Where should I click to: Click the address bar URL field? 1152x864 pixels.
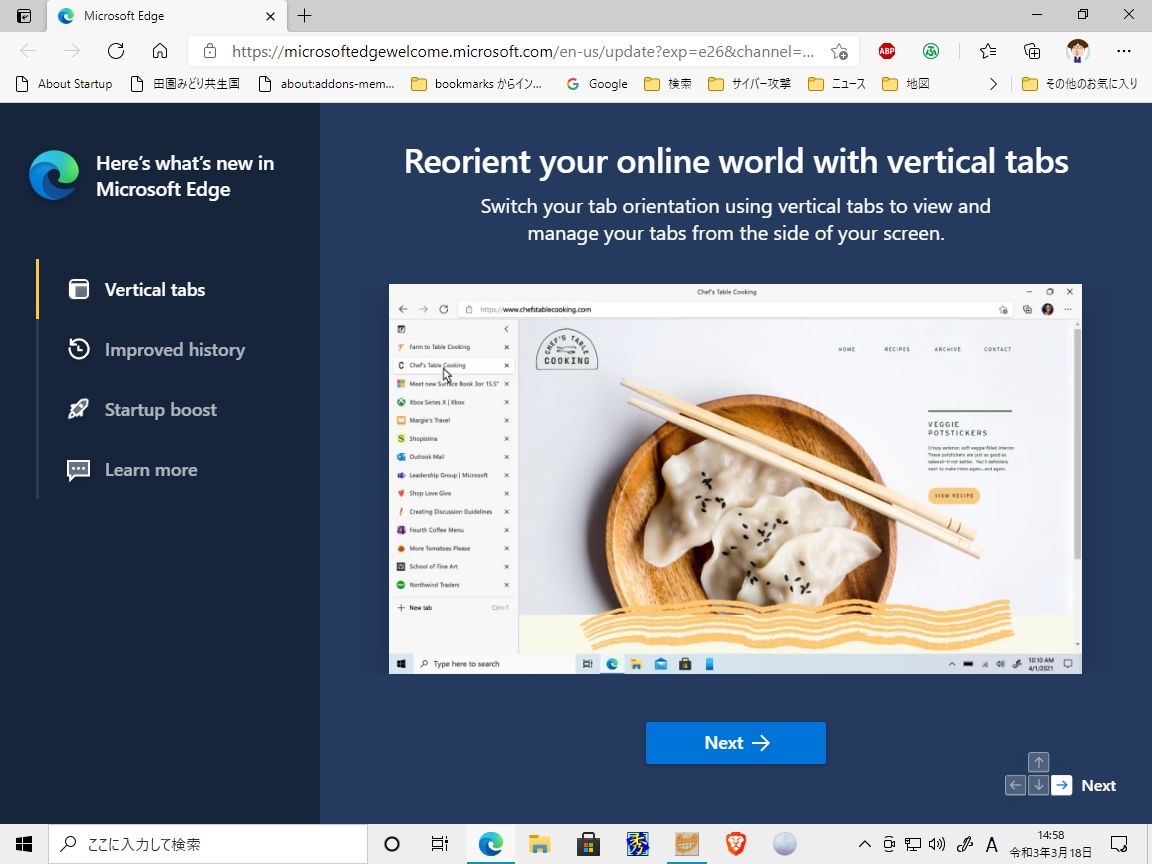point(523,51)
